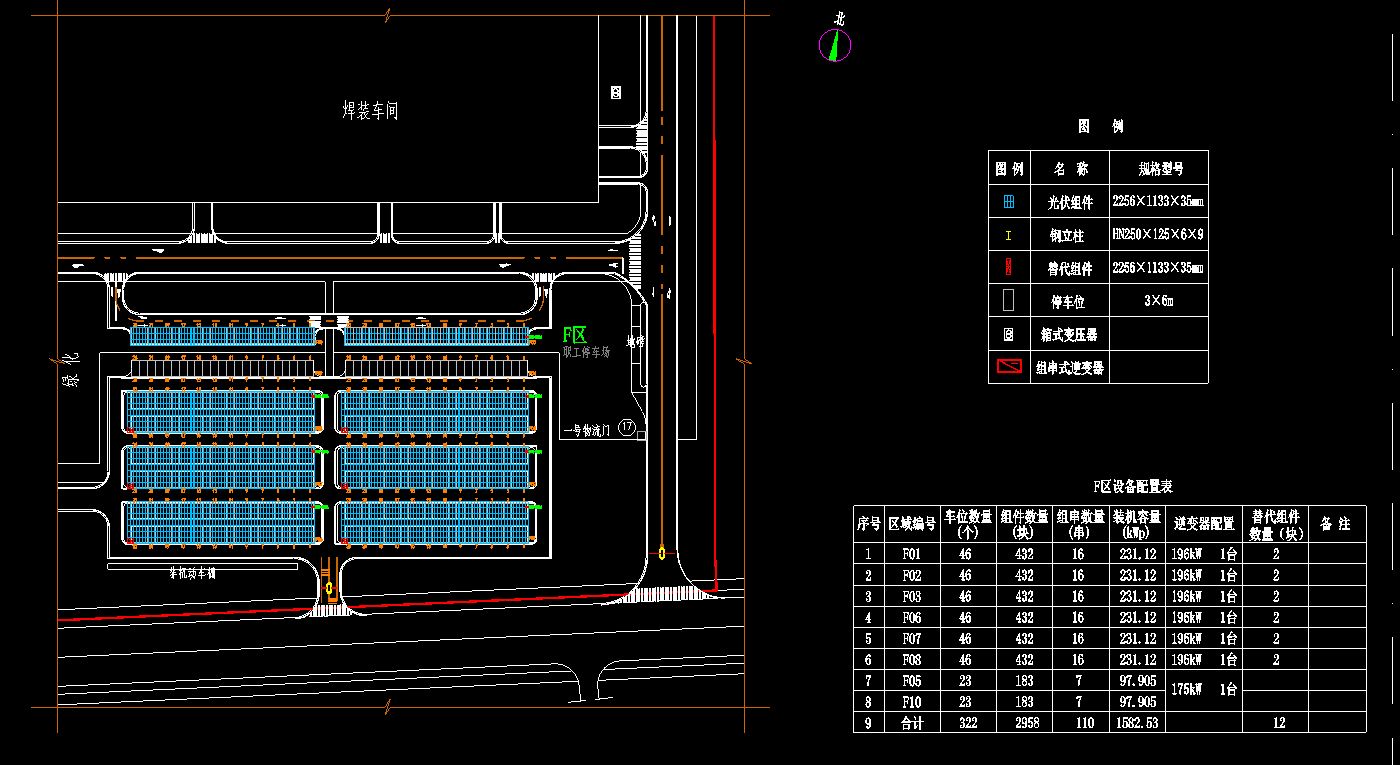Click the 装机容量 (kWp) column header
The image size is (1400, 765).
(1137, 523)
